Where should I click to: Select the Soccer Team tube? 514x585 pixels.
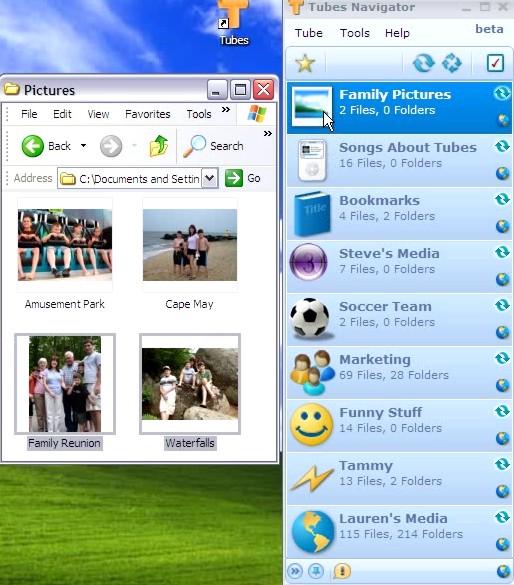coord(399,319)
